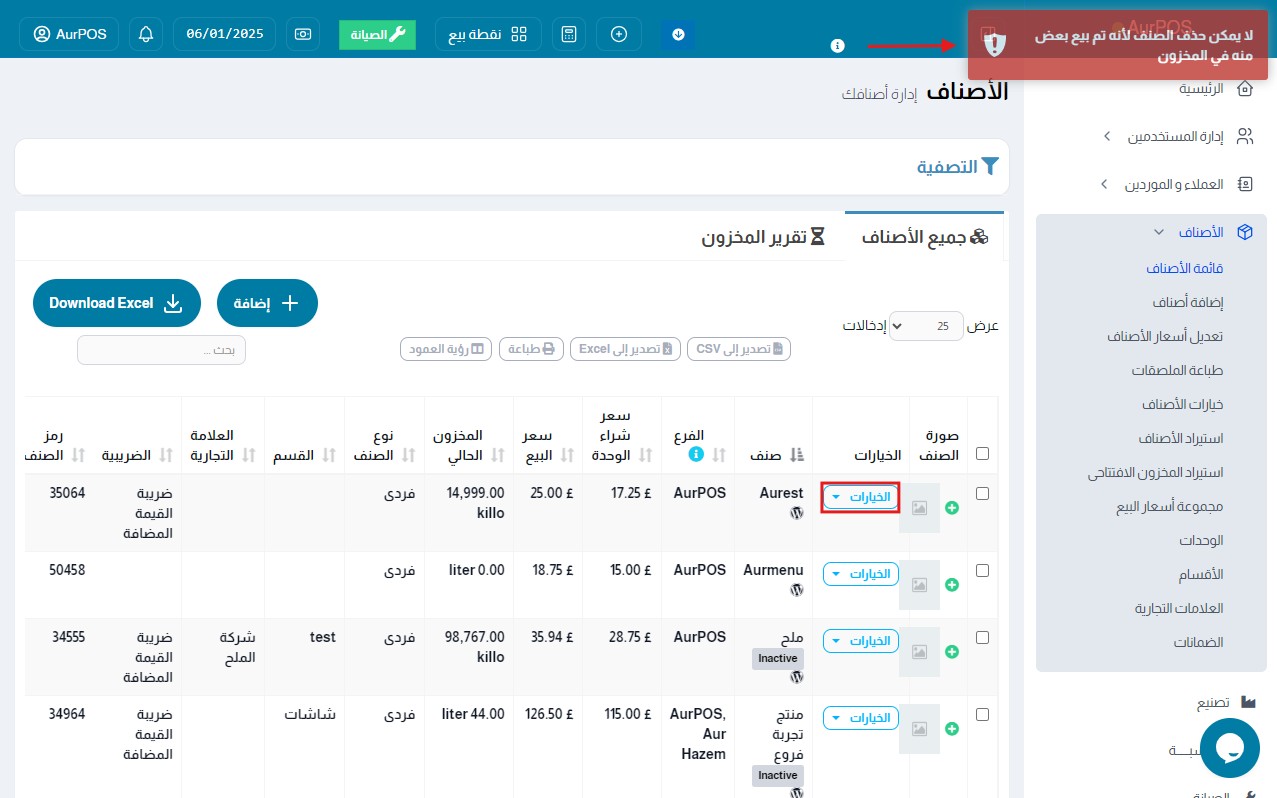Open نقطة بيع point of sale
Viewport: 1277px width, 798px height.
488,34
